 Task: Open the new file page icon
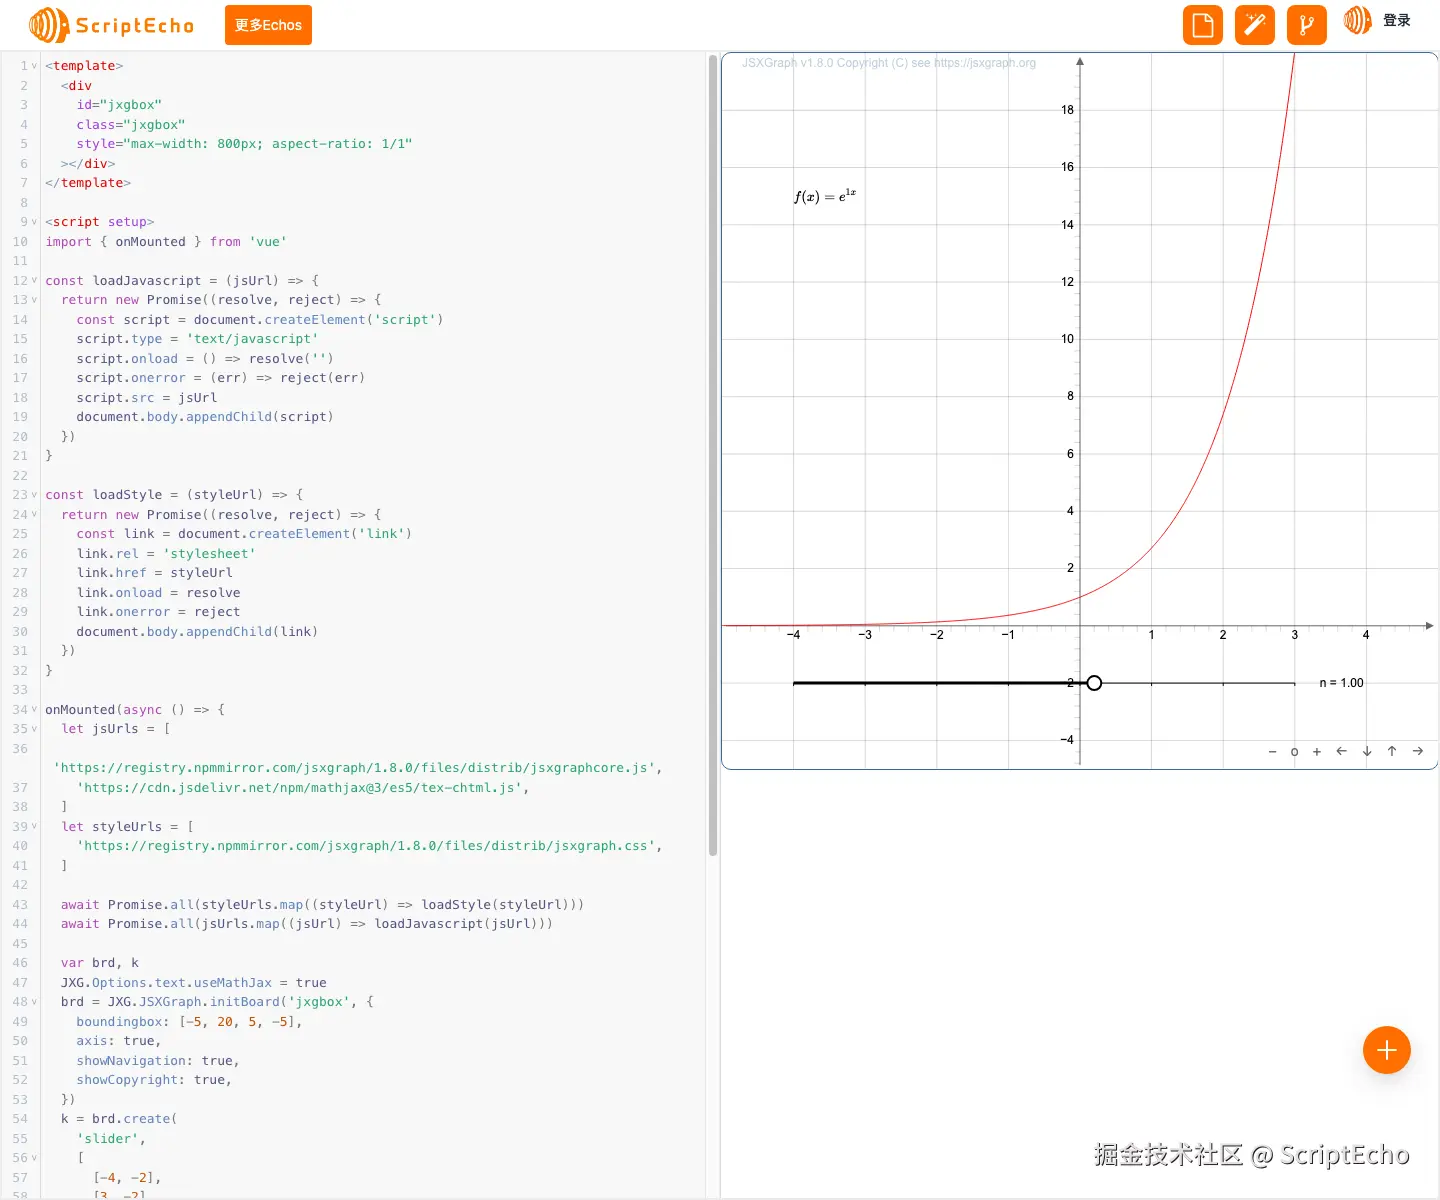point(1203,25)
